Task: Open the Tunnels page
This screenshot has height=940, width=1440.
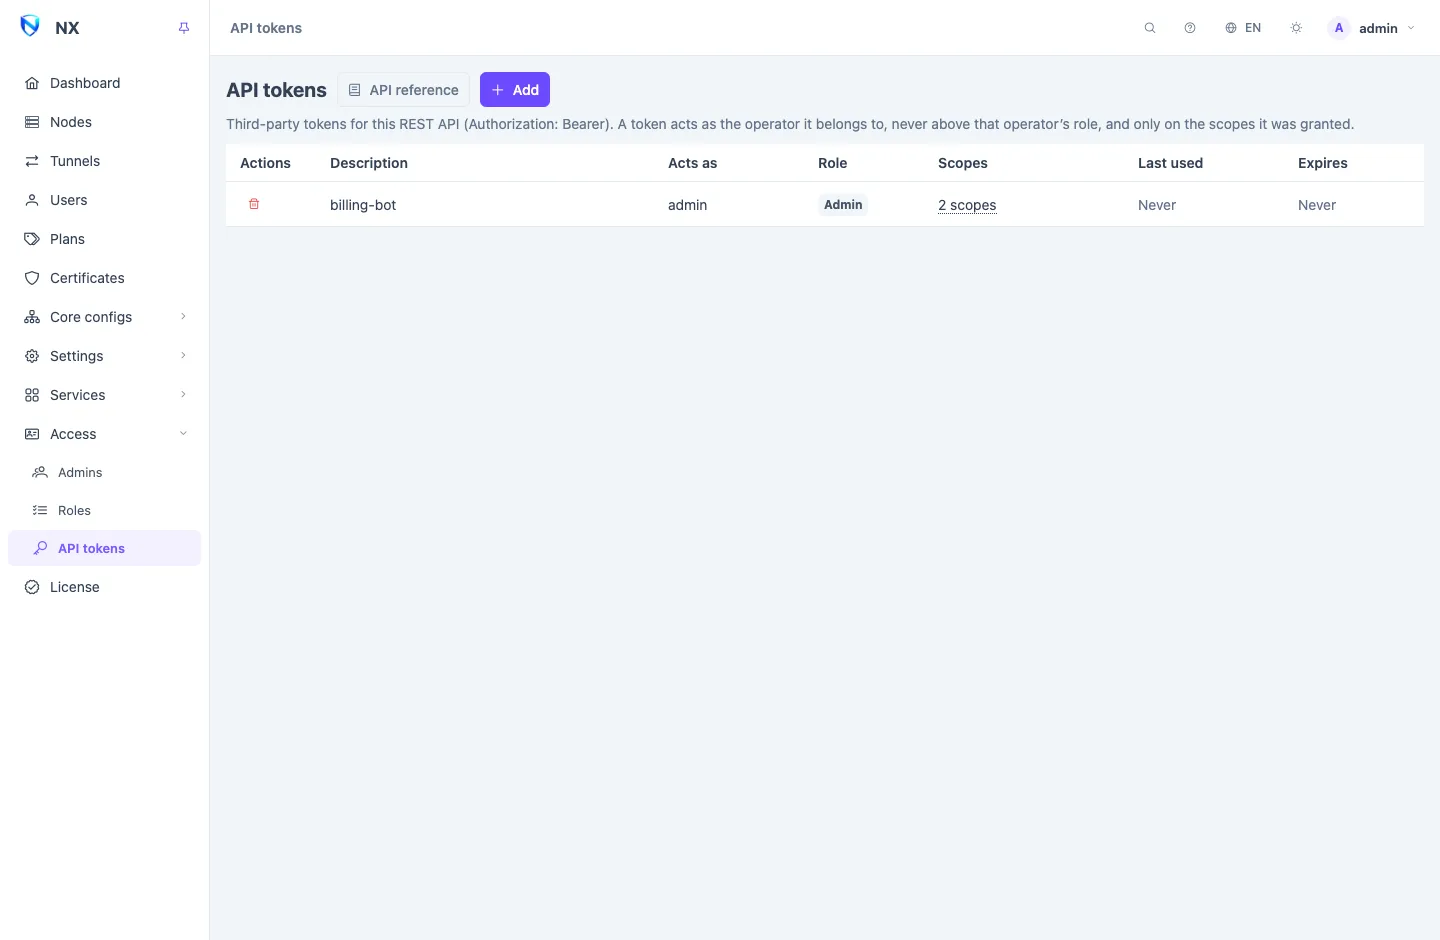Action: pos(104,161)
